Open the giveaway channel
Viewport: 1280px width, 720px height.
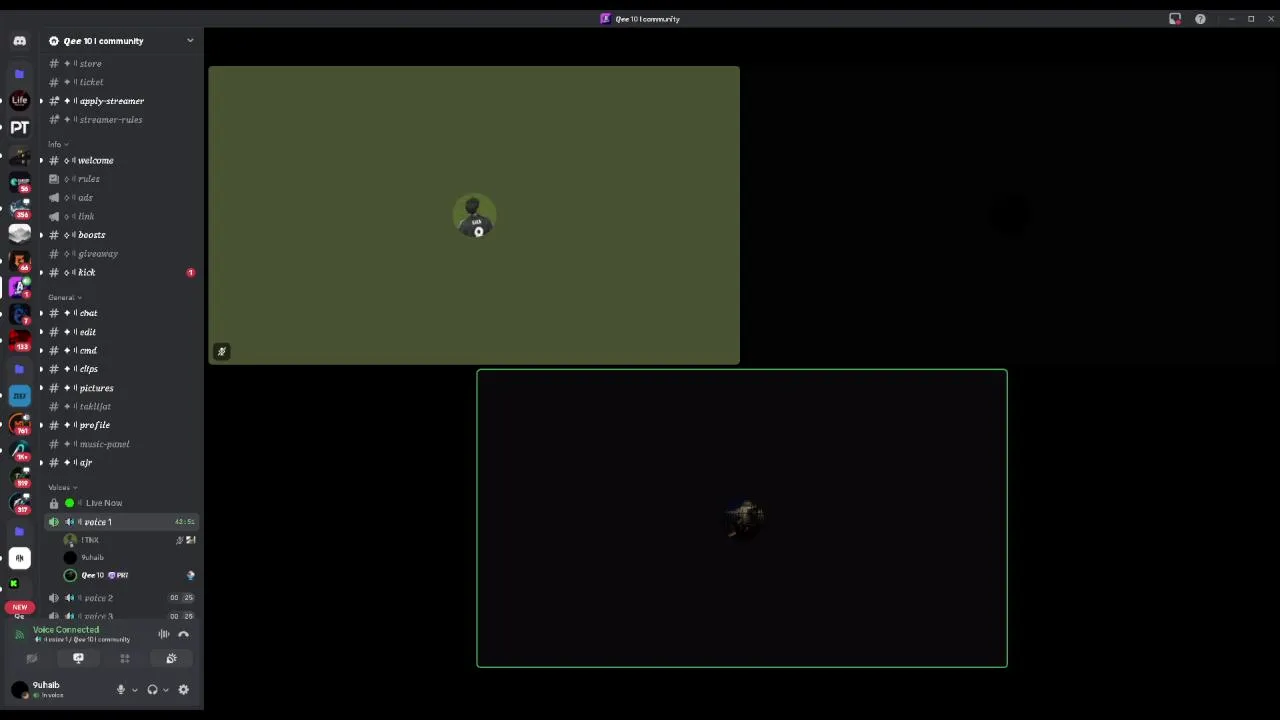tap(122, 254)
